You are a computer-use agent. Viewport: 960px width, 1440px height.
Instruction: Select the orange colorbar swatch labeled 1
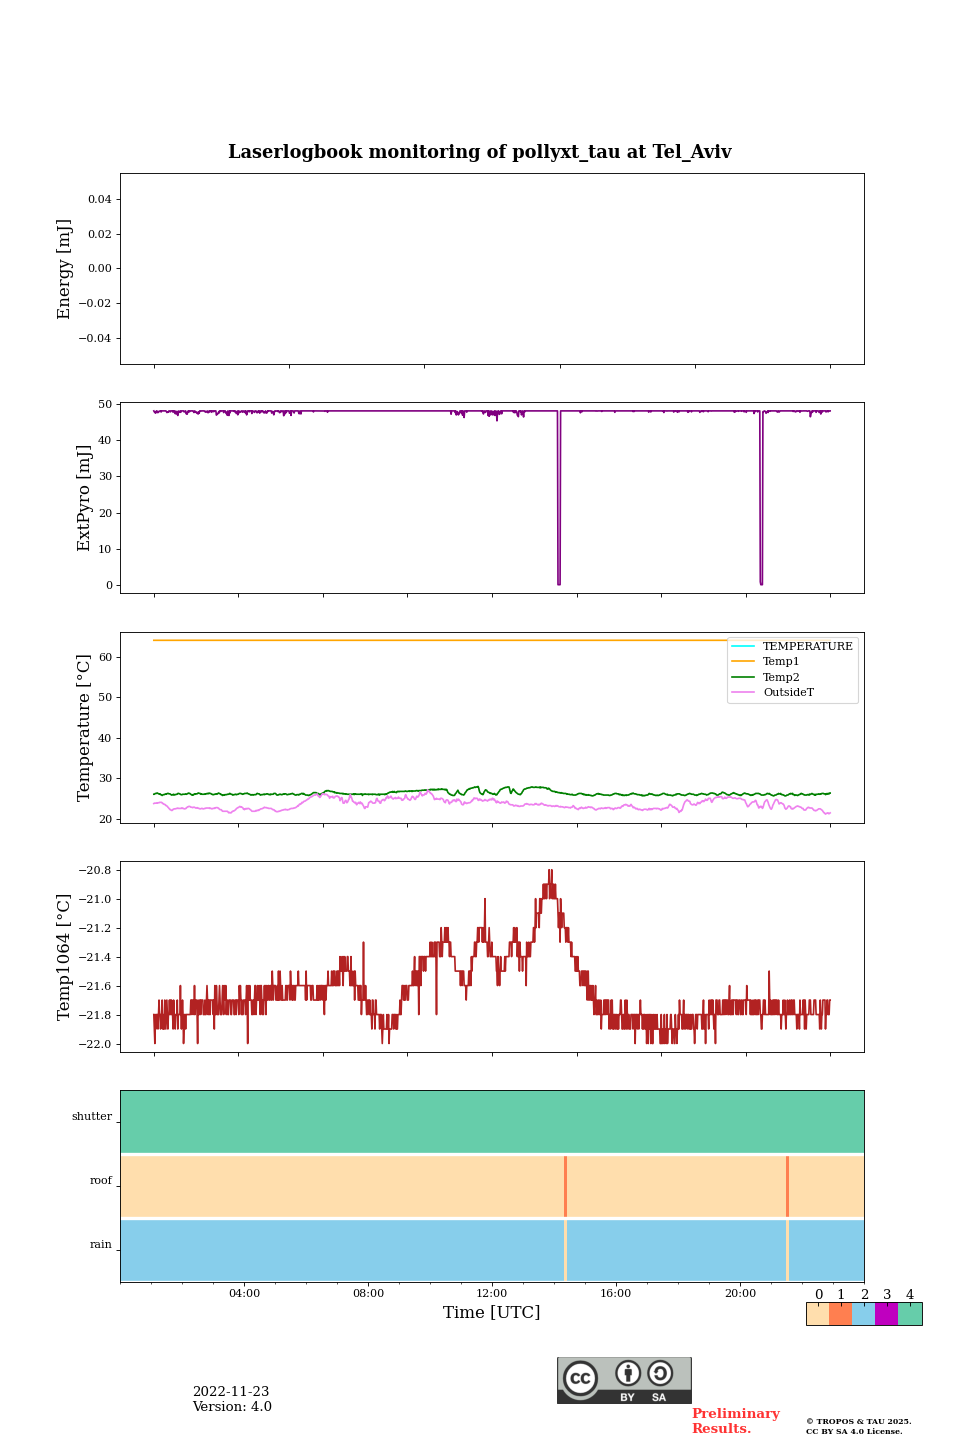tap(840, 1314)
